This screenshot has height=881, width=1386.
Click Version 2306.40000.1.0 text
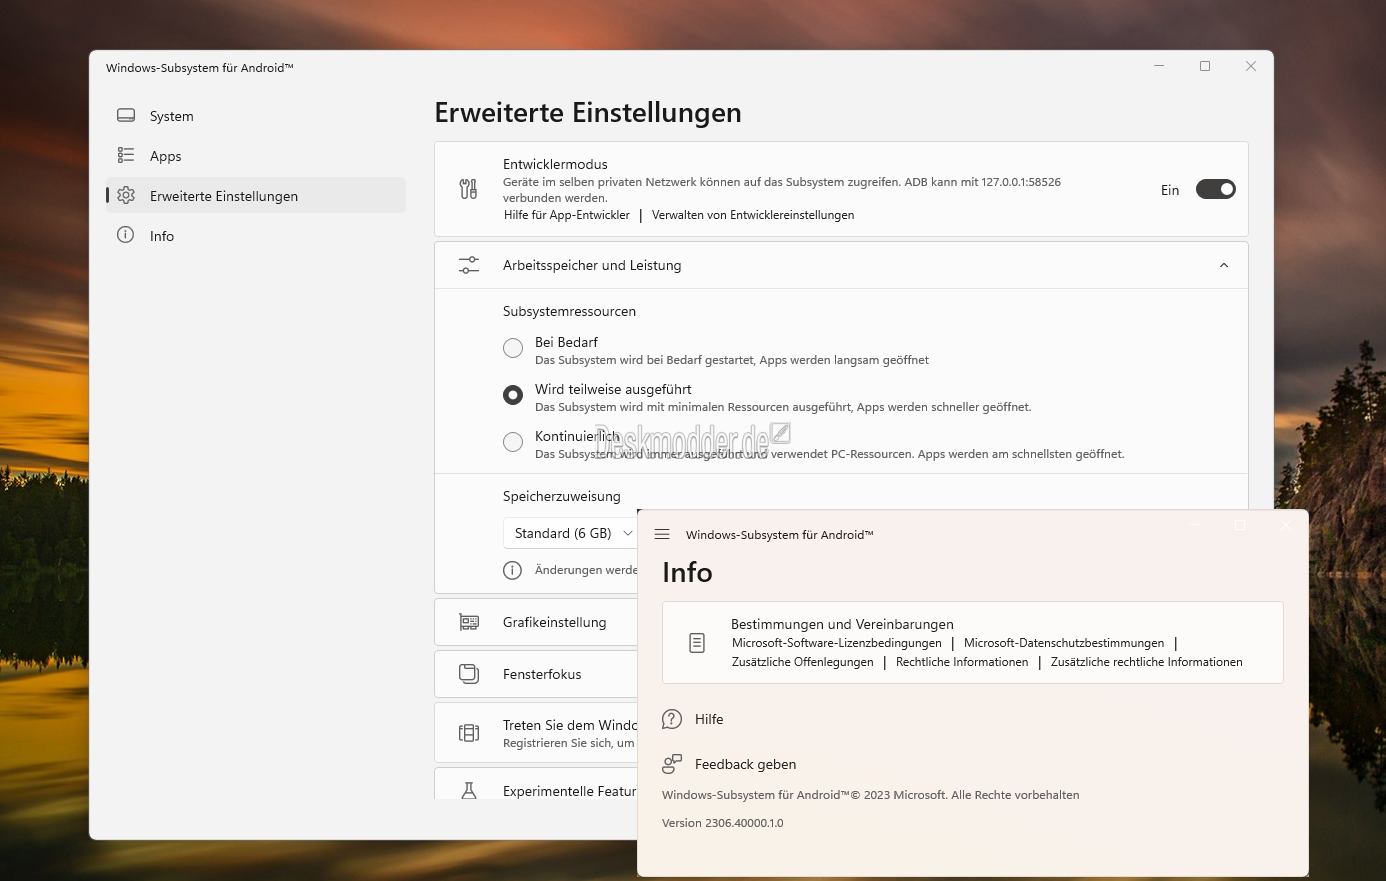pos(723,823)
